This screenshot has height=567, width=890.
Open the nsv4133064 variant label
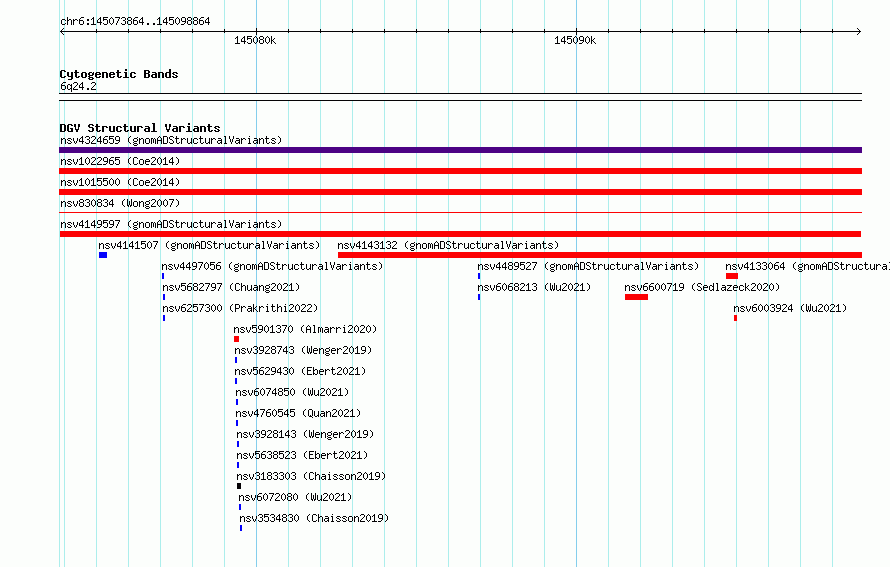tap(807, 266)
